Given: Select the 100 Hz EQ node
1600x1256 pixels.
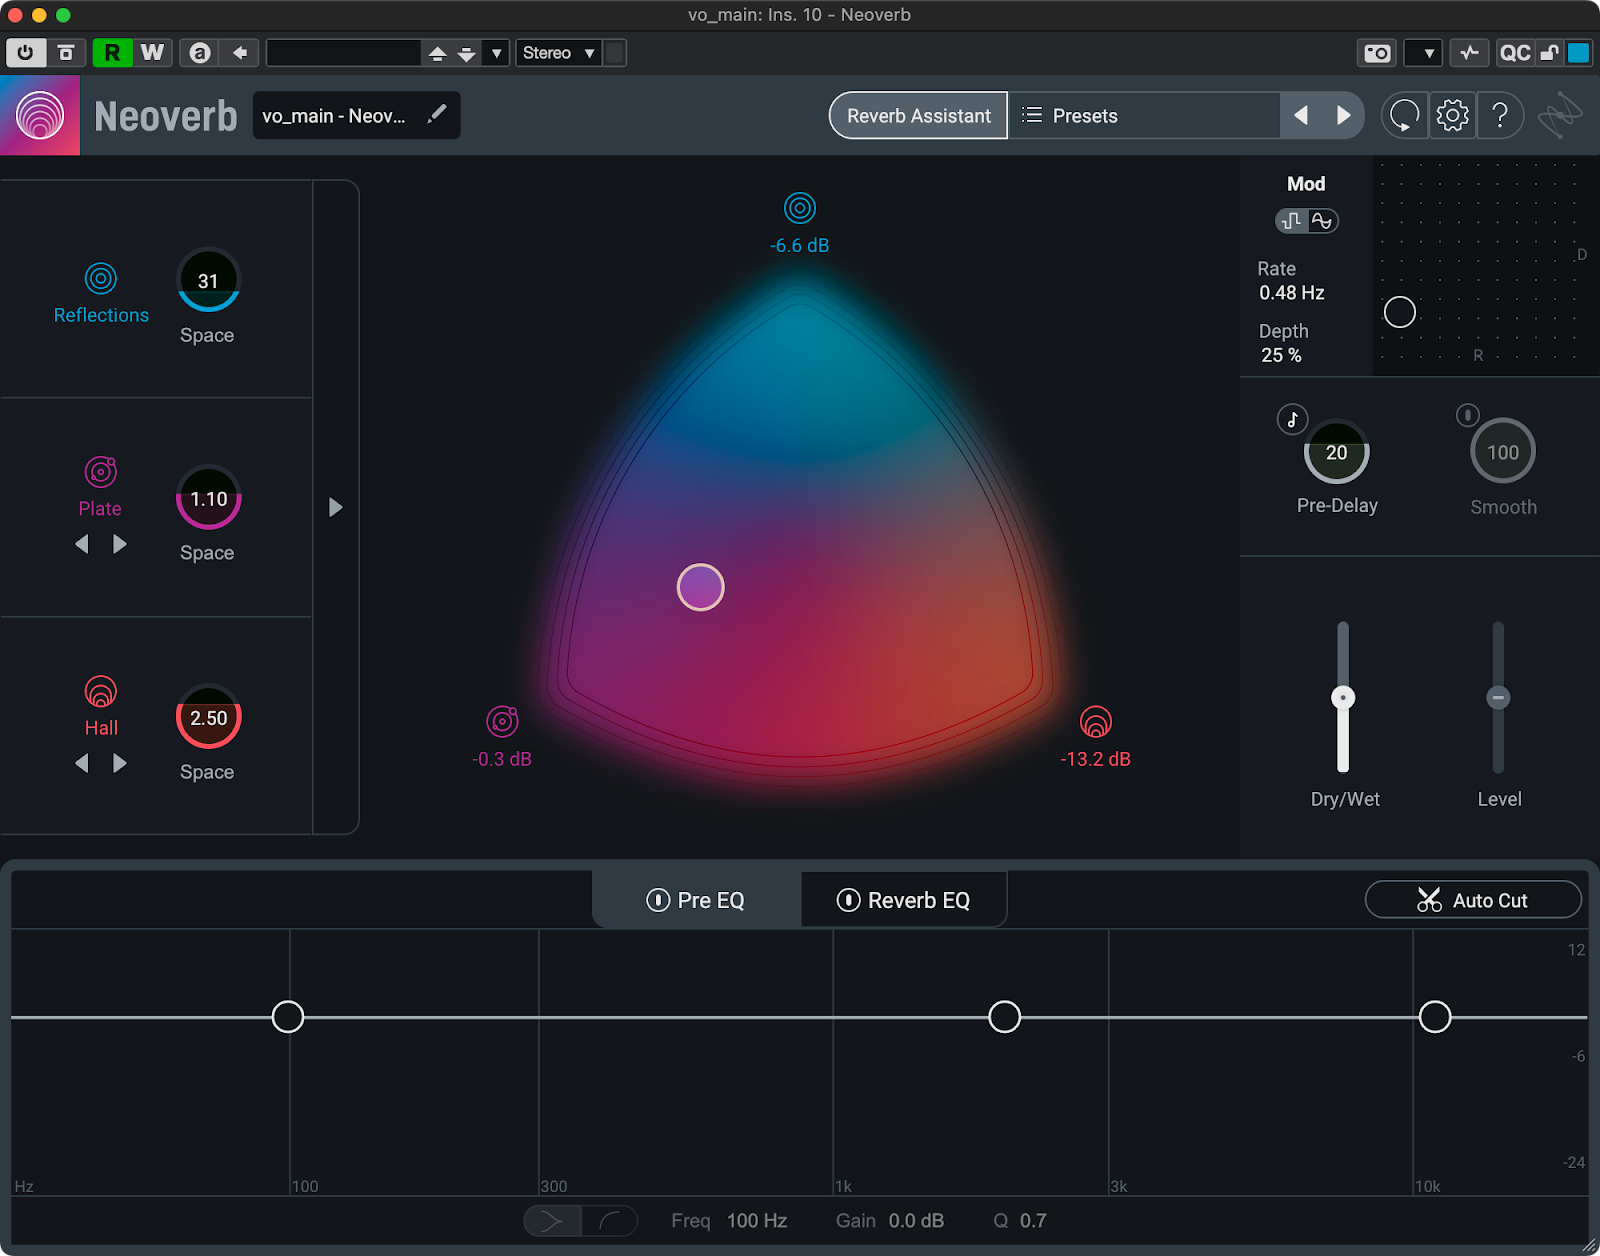Looking at the screenshot, I should click(288, 1017).
